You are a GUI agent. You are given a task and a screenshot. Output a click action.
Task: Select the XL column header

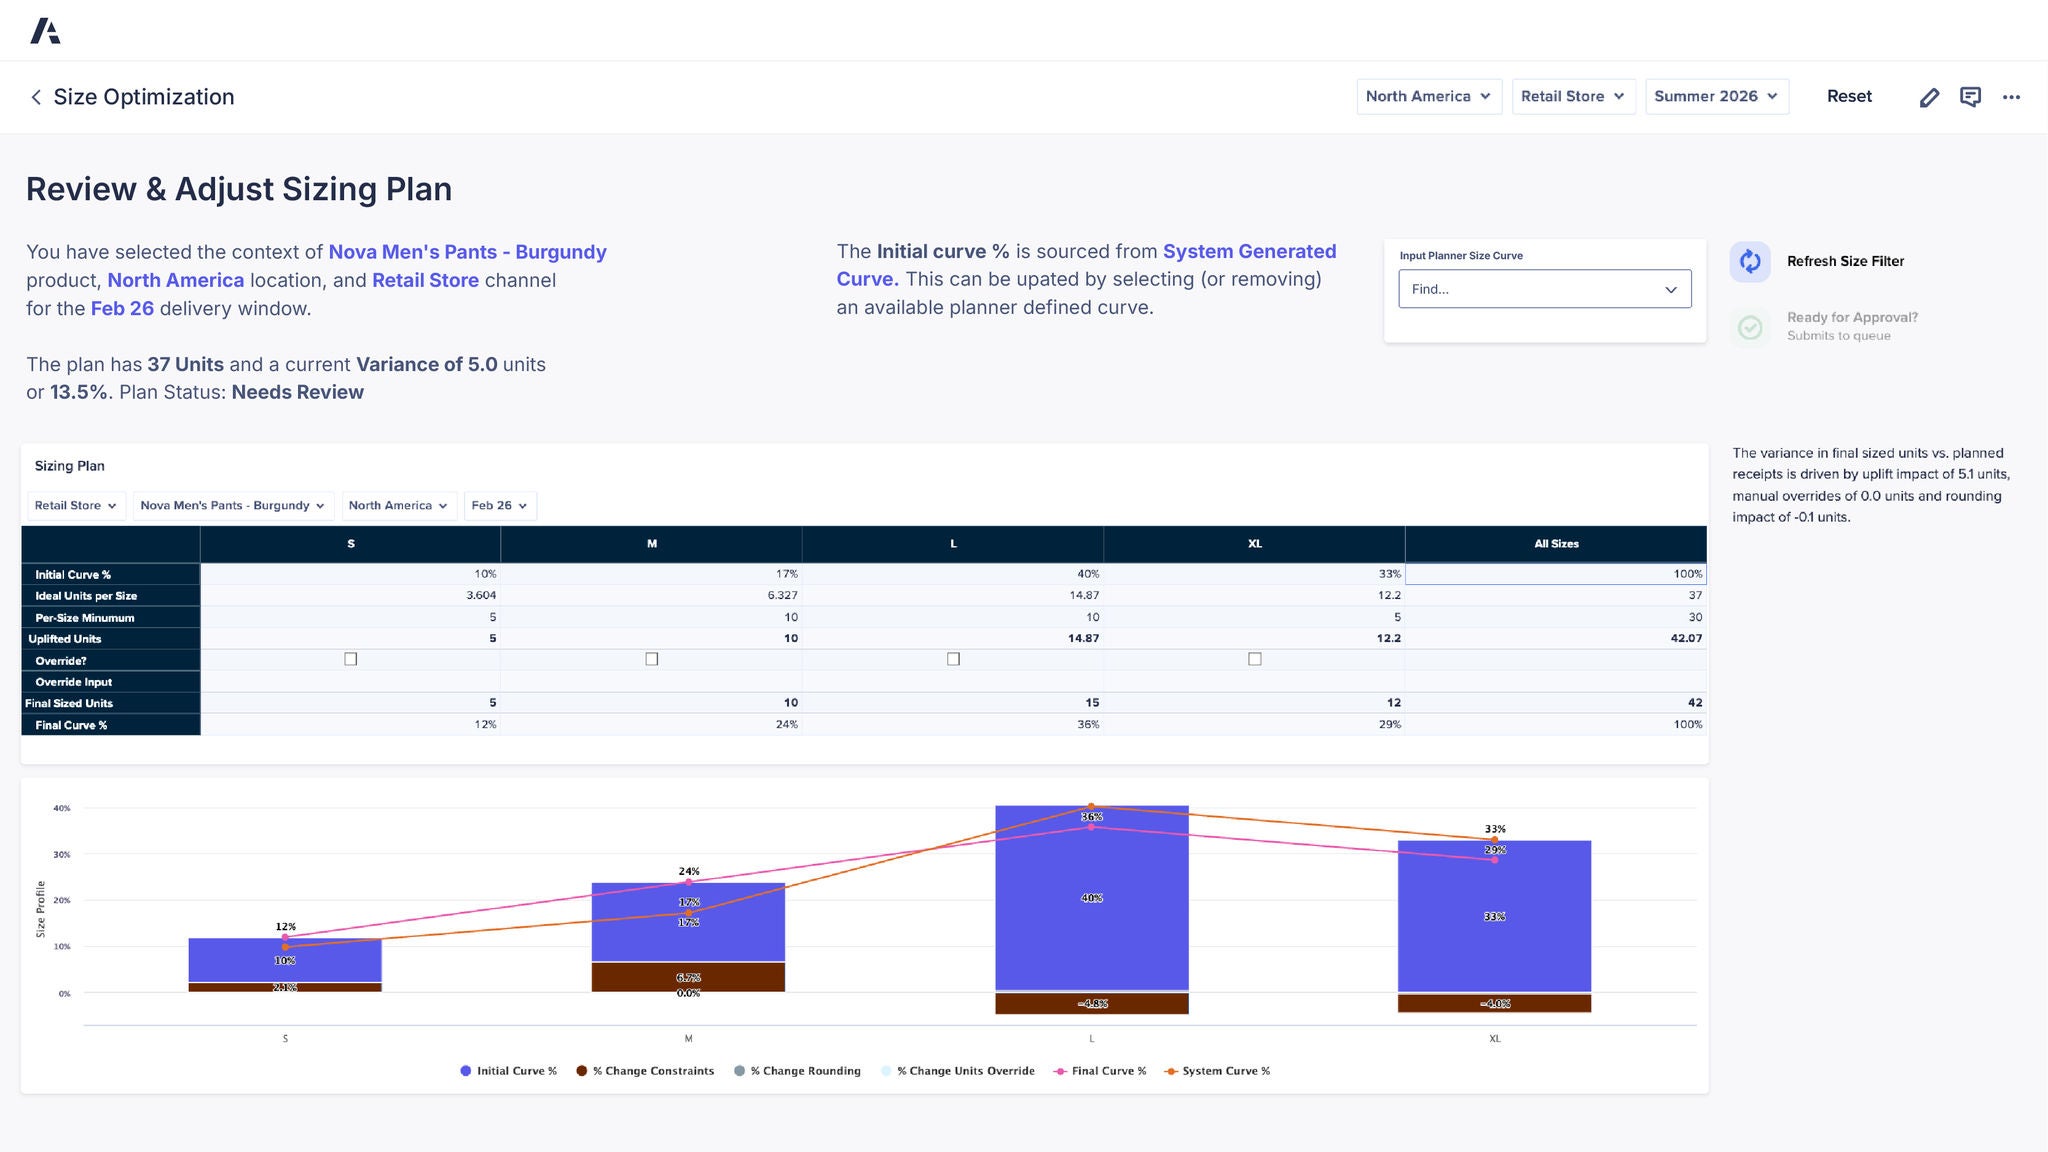point(1255,544)
